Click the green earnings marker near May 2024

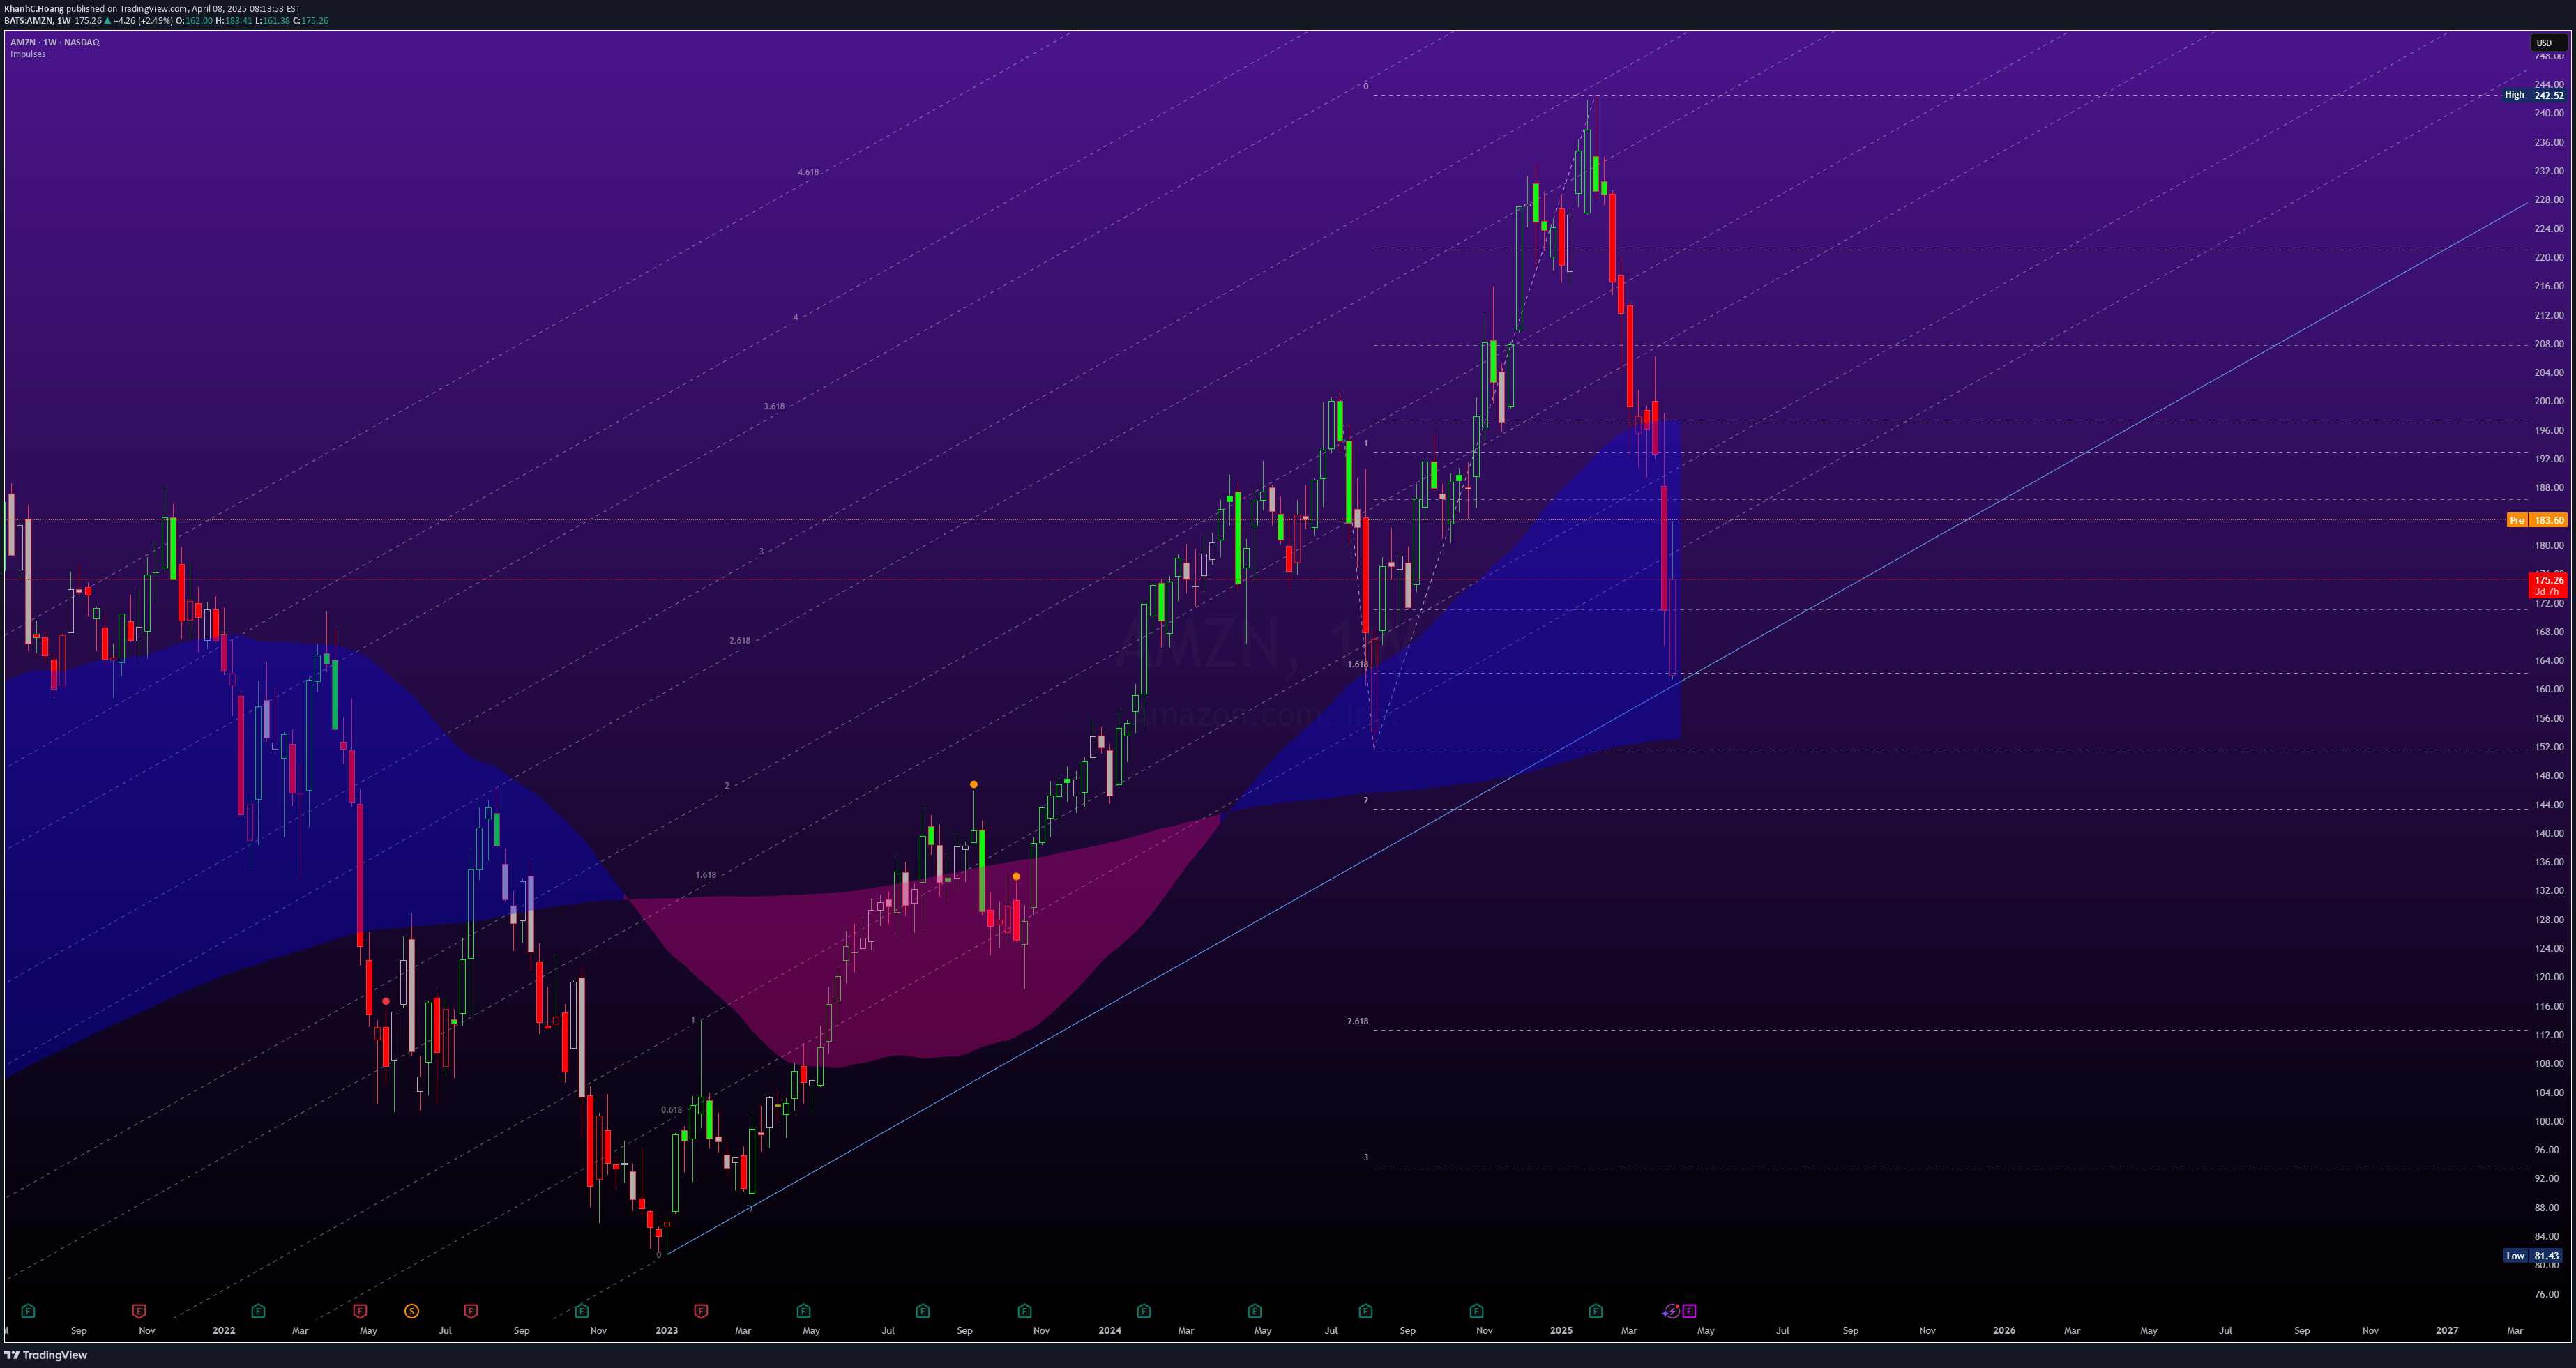pyautogui.click(x=1255, y=1310)
